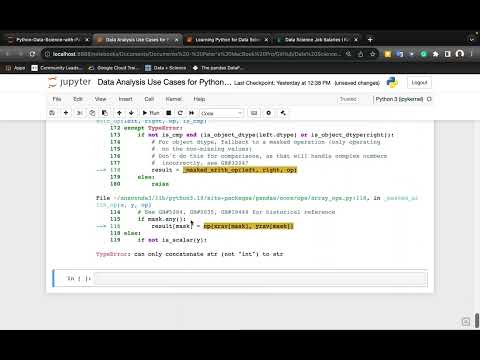This screenshot has height=360, width=480.
Task: Restart kernel and run all cells
Action: tap(191, 113)
